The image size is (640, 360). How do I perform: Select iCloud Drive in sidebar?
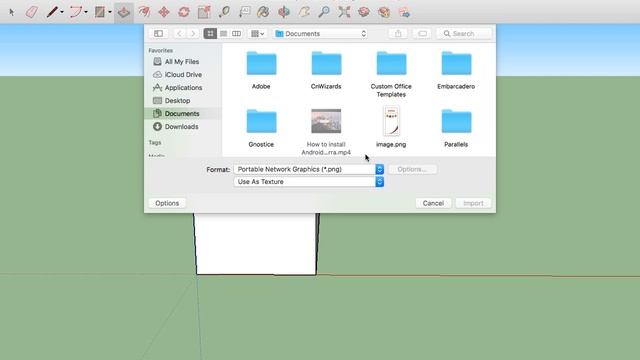[183, 75]
